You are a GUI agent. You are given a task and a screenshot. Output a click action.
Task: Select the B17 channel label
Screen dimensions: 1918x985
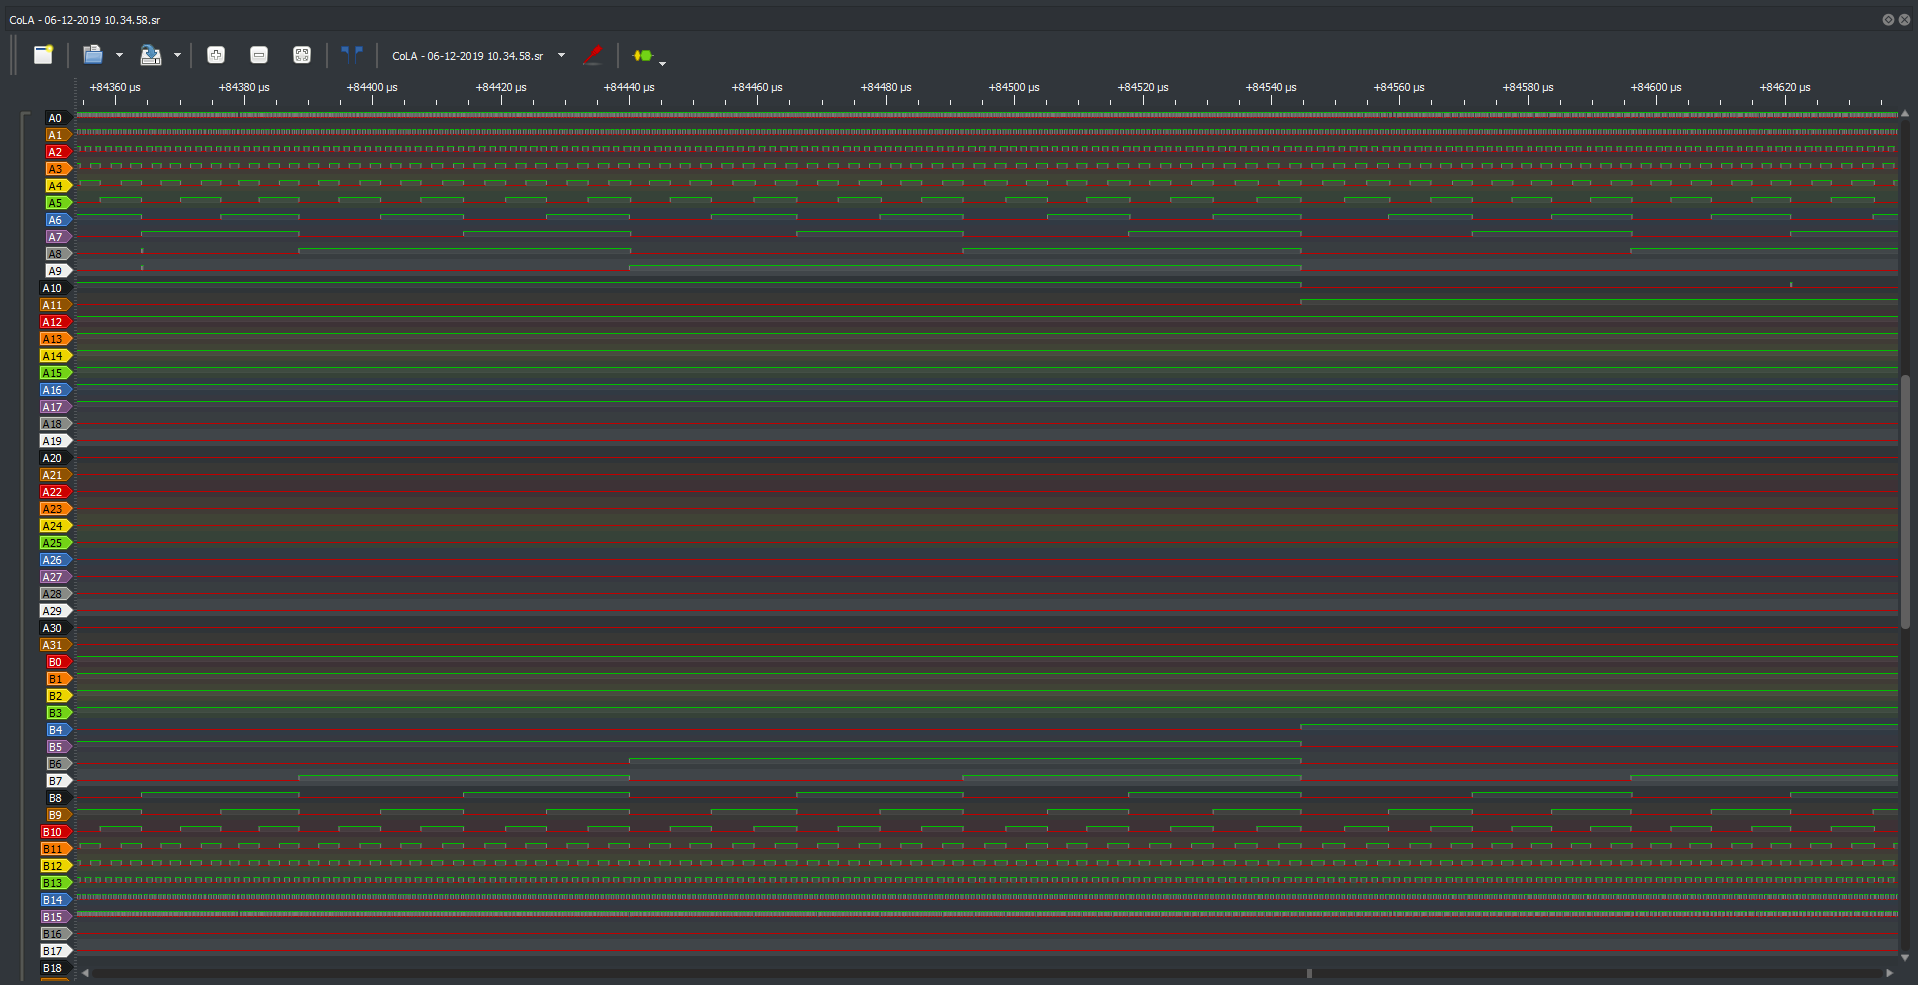point(55,951)
